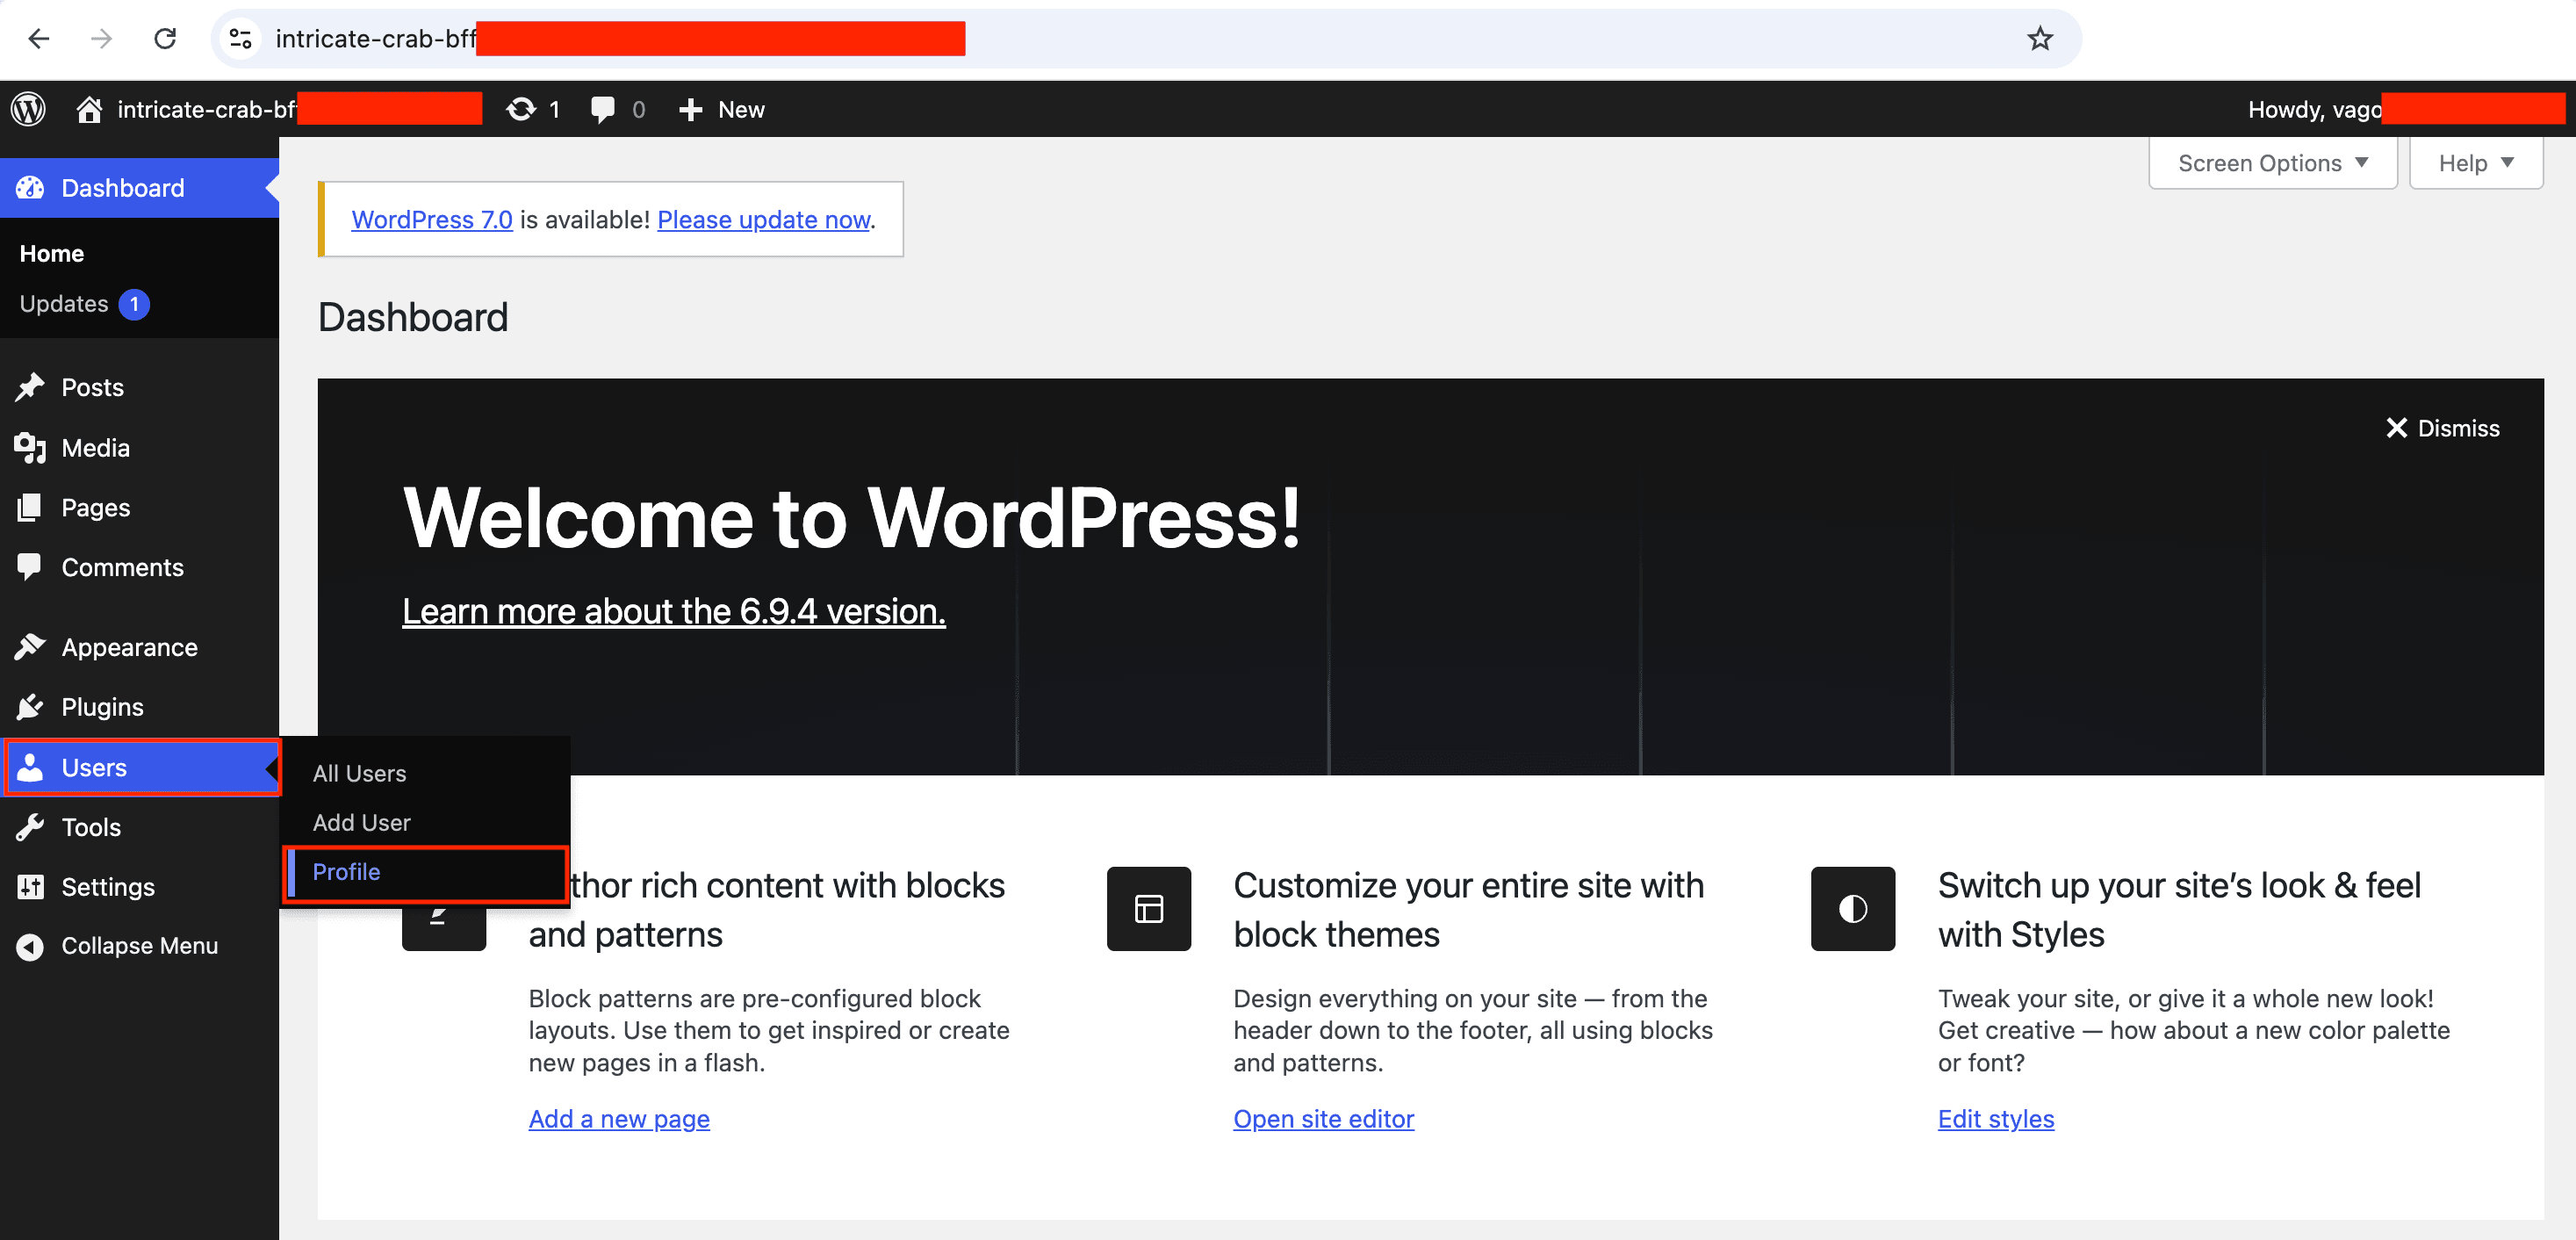Open the Appearance menu

140,647
